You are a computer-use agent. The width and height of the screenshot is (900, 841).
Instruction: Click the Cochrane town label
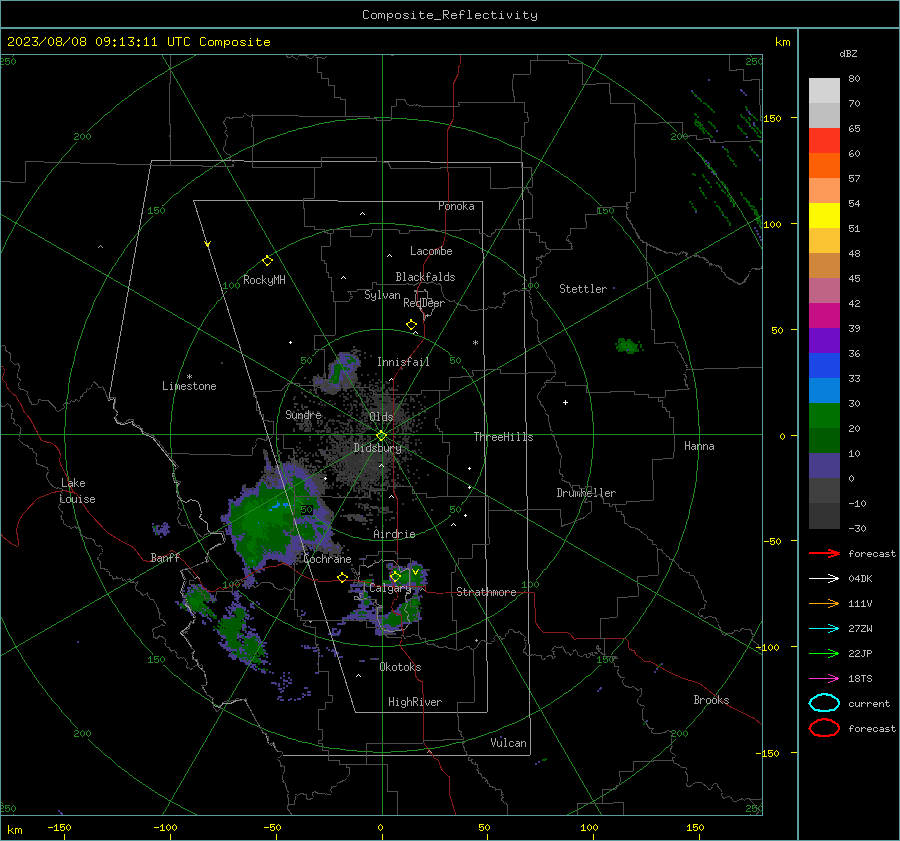click(327, 559)
